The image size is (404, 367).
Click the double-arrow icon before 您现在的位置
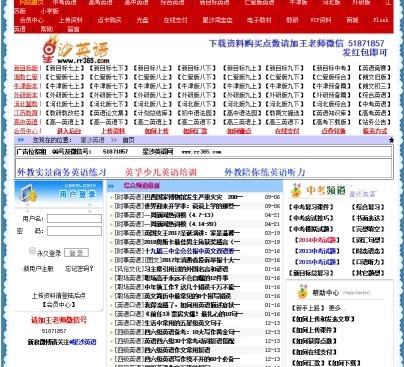(x=20, y=140)
